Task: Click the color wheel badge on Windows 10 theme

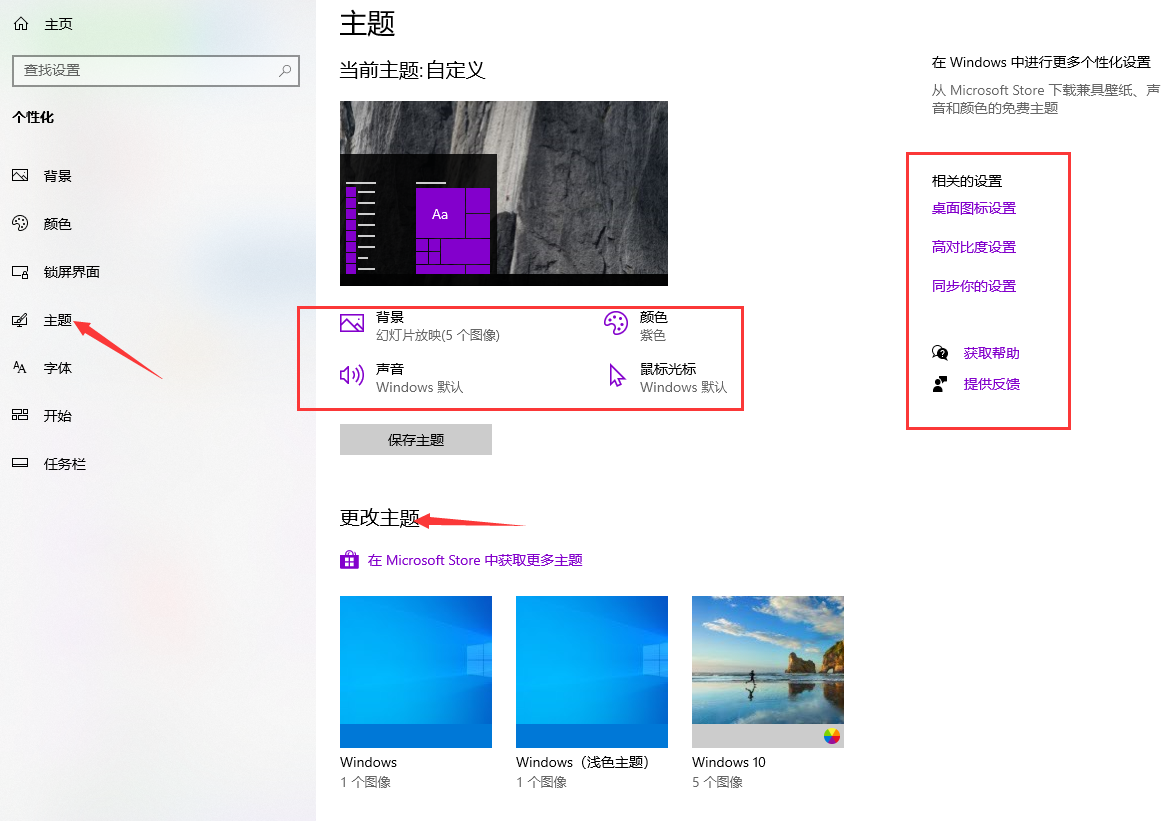Action: 831,734
